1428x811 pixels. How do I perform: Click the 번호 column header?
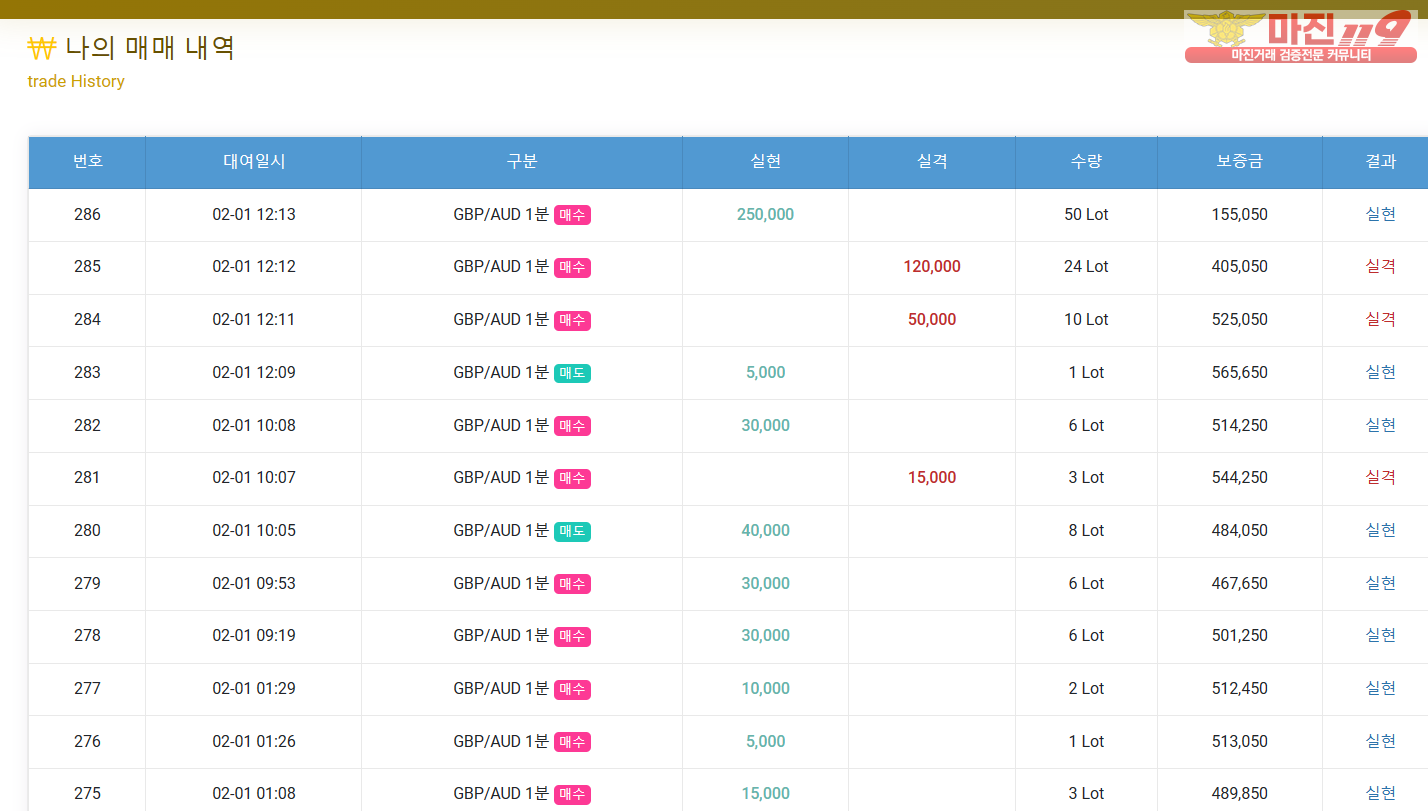pyautogui.click(x=87, y=161)
